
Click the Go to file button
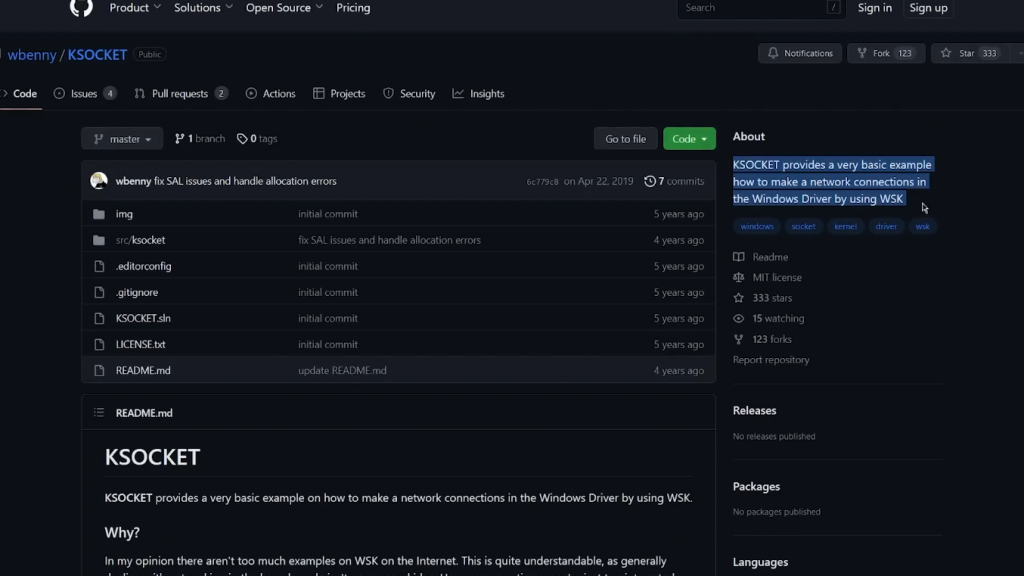(x=625, y=139)
